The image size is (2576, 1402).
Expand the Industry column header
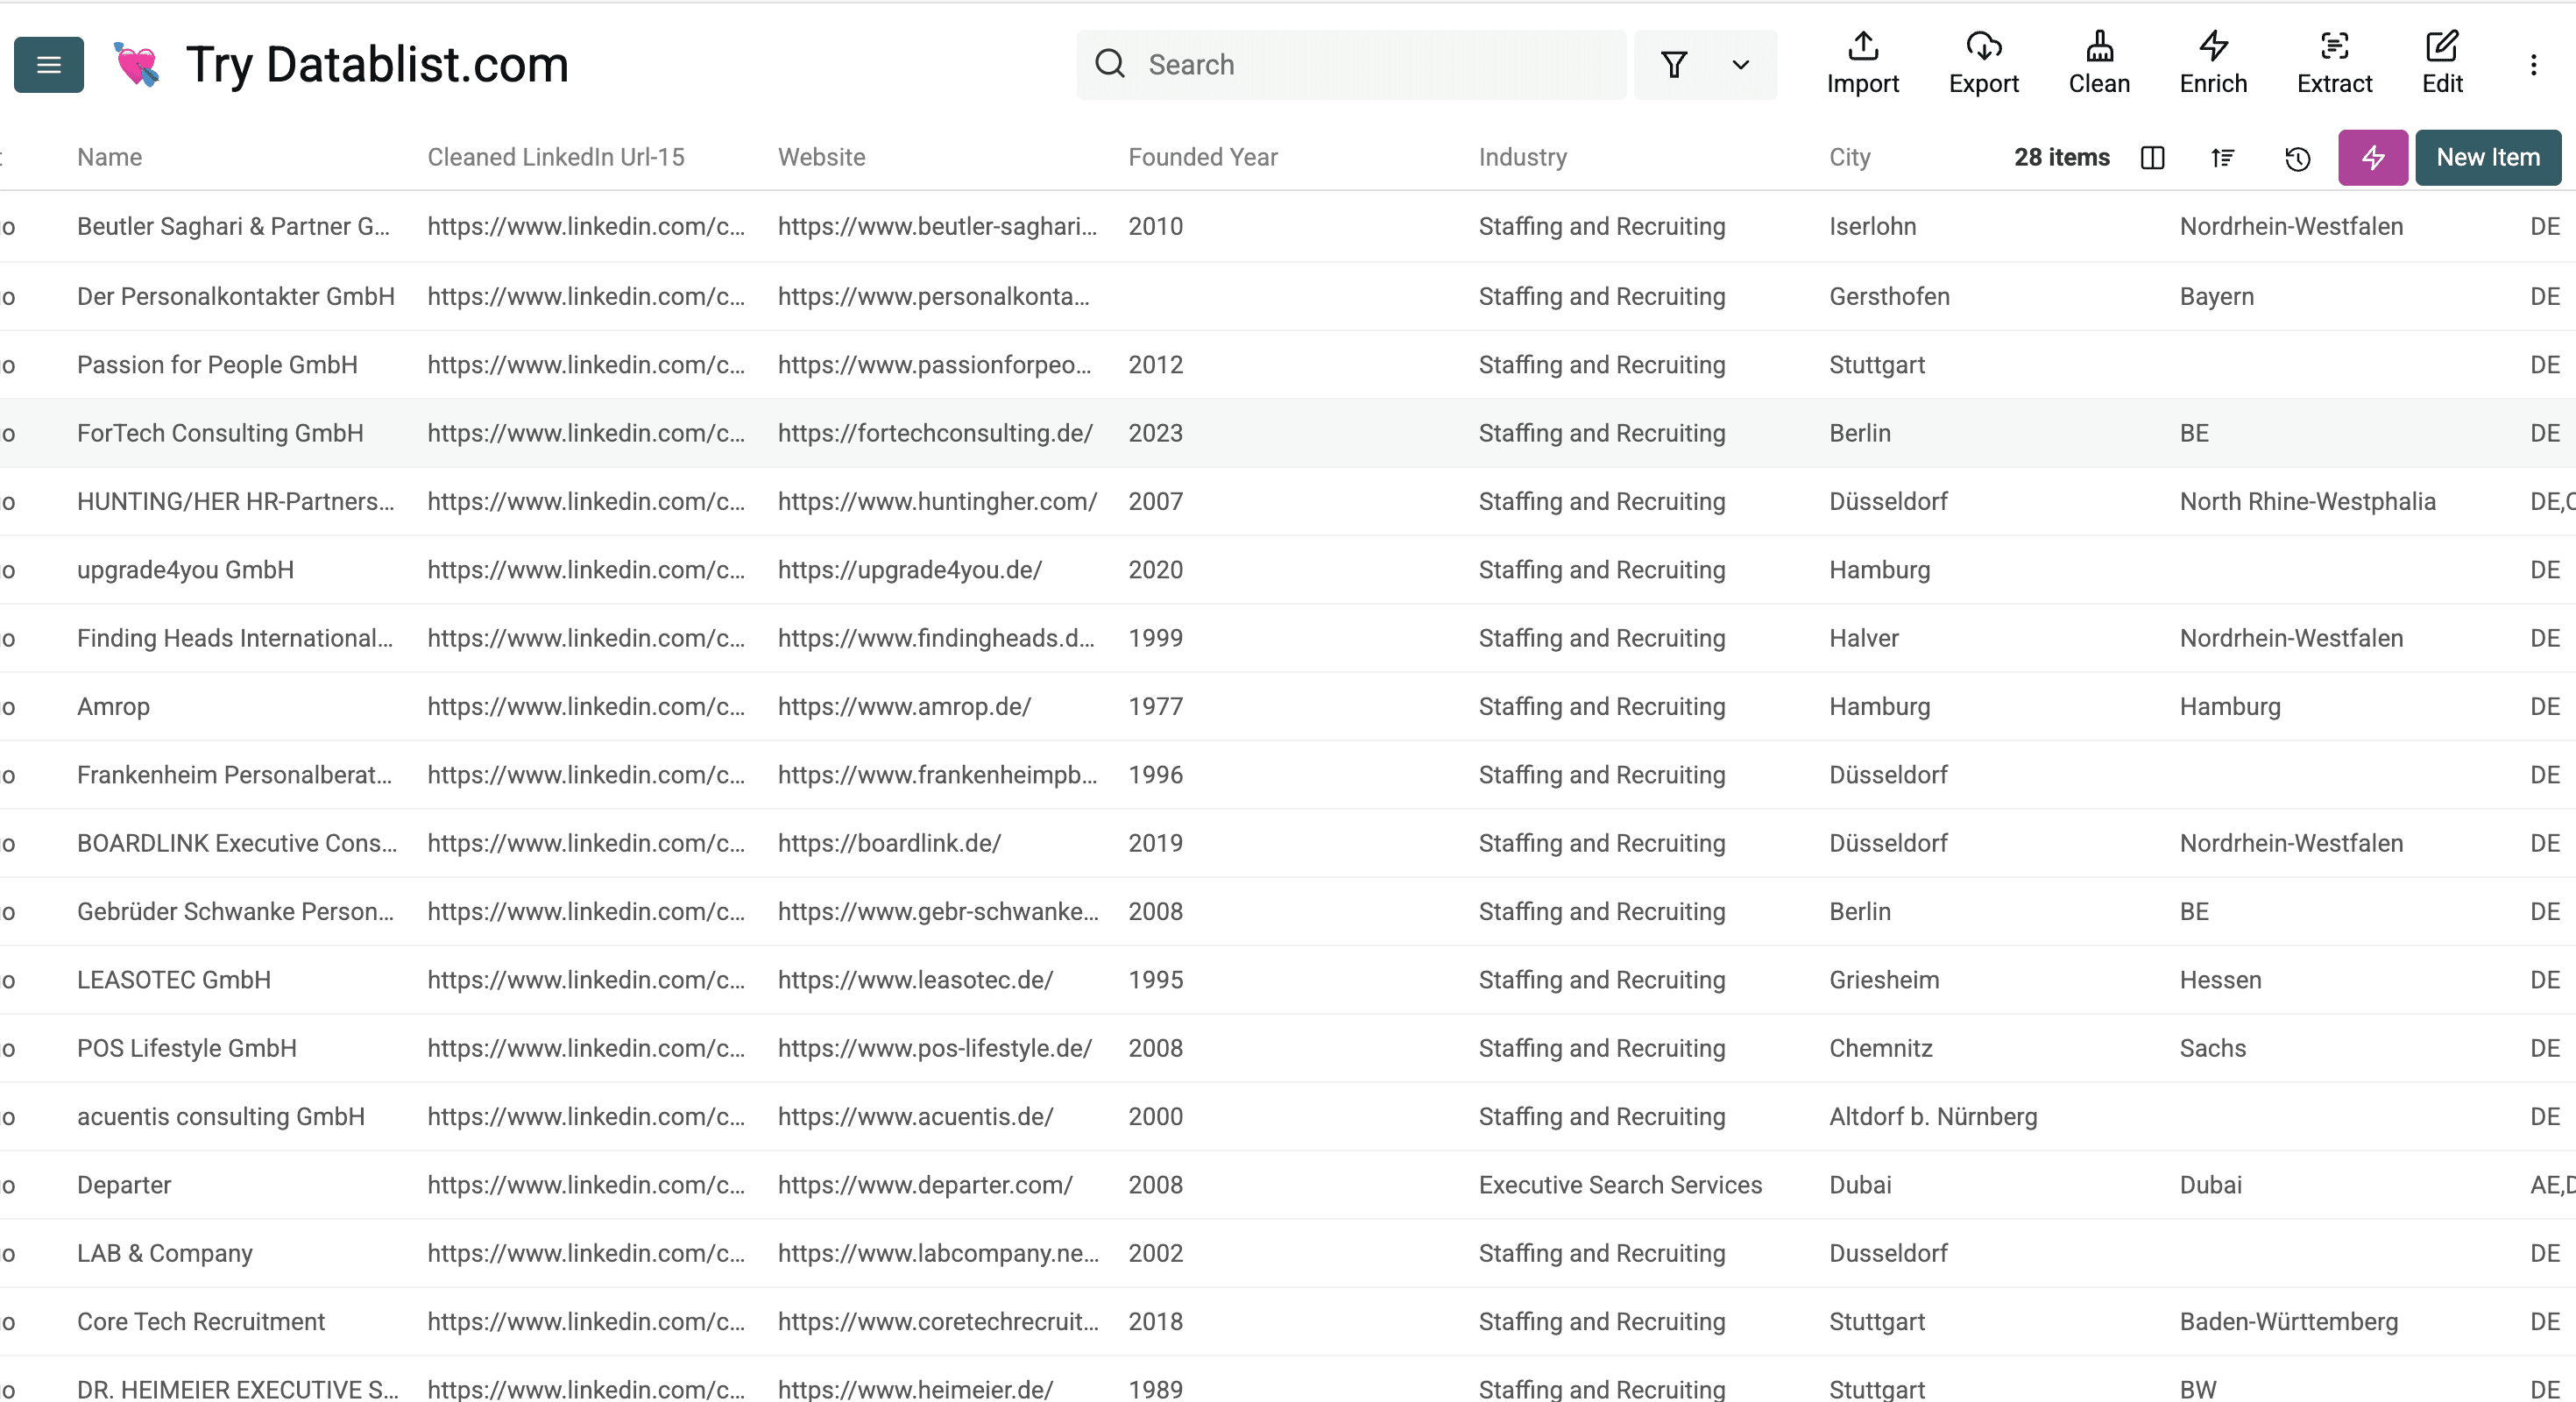coord(1522,157)
